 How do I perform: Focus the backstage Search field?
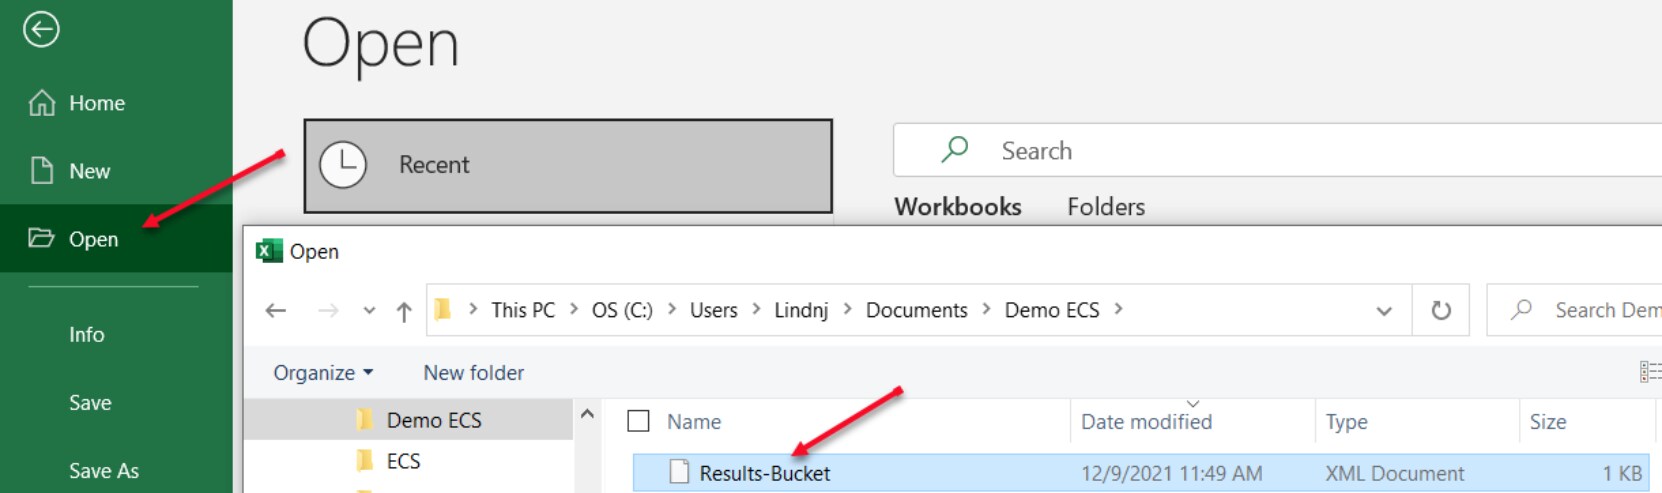pos(1278,150)
